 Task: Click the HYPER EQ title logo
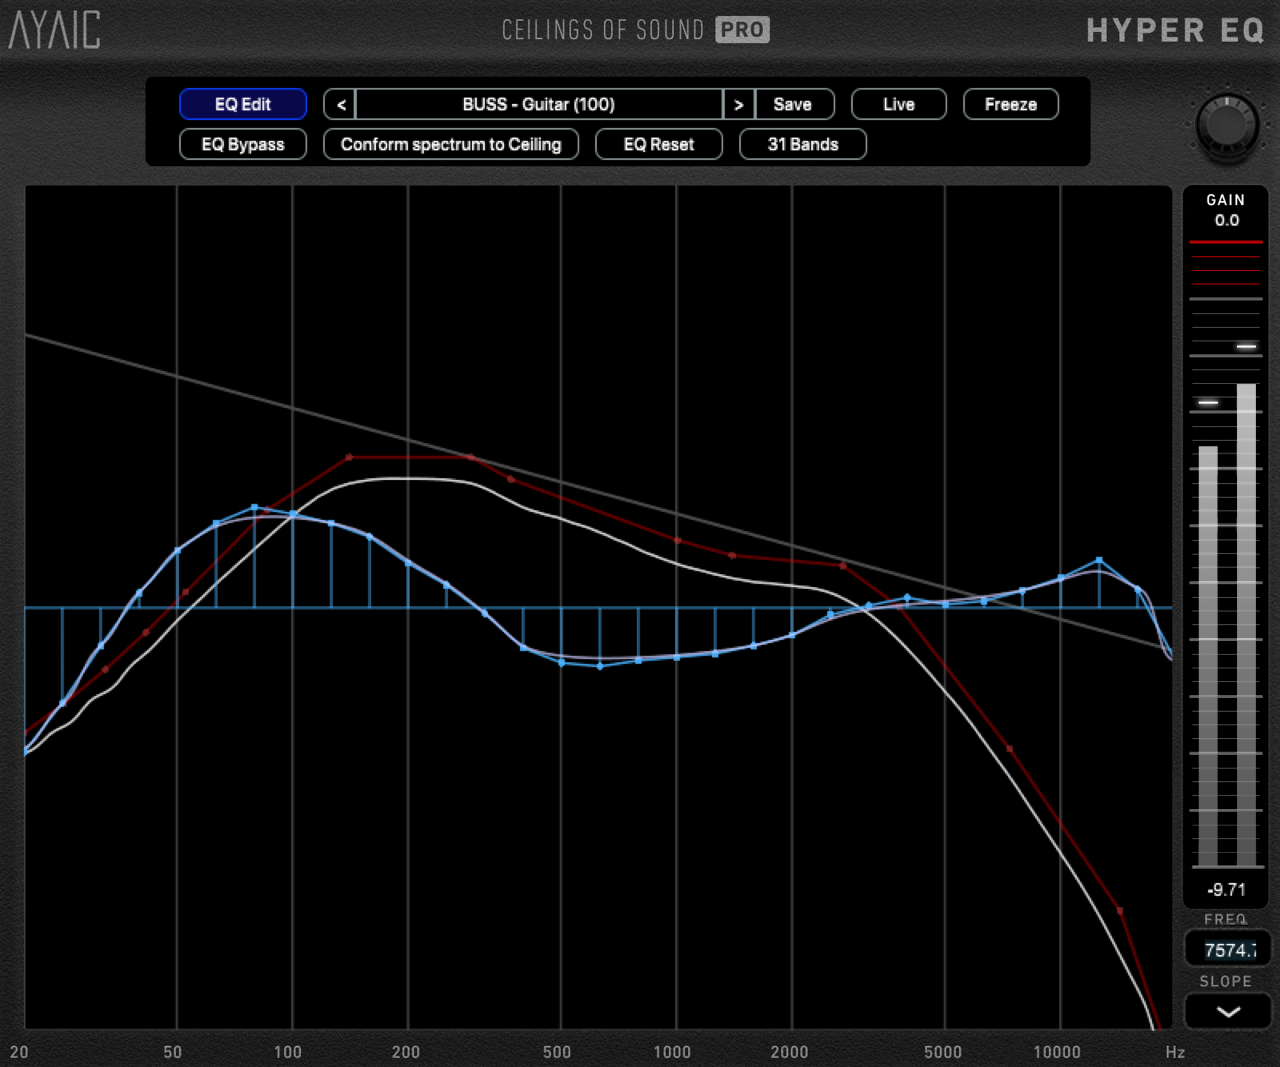coord(1175,31)
